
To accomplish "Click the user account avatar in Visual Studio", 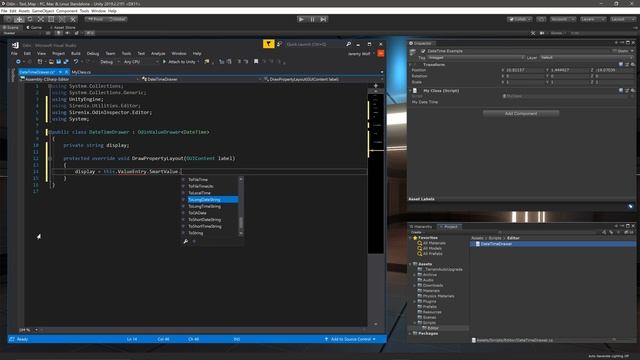I will 380,53.
